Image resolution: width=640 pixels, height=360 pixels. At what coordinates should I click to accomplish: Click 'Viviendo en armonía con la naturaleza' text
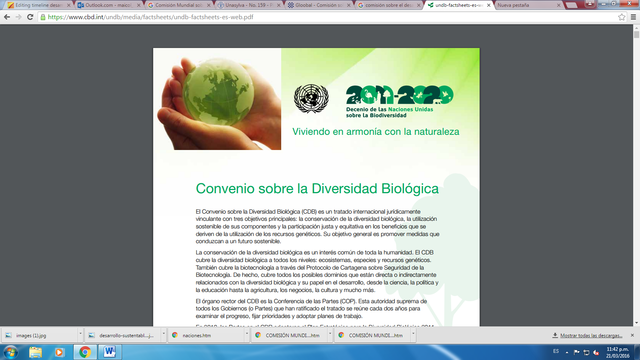(376, 132)
